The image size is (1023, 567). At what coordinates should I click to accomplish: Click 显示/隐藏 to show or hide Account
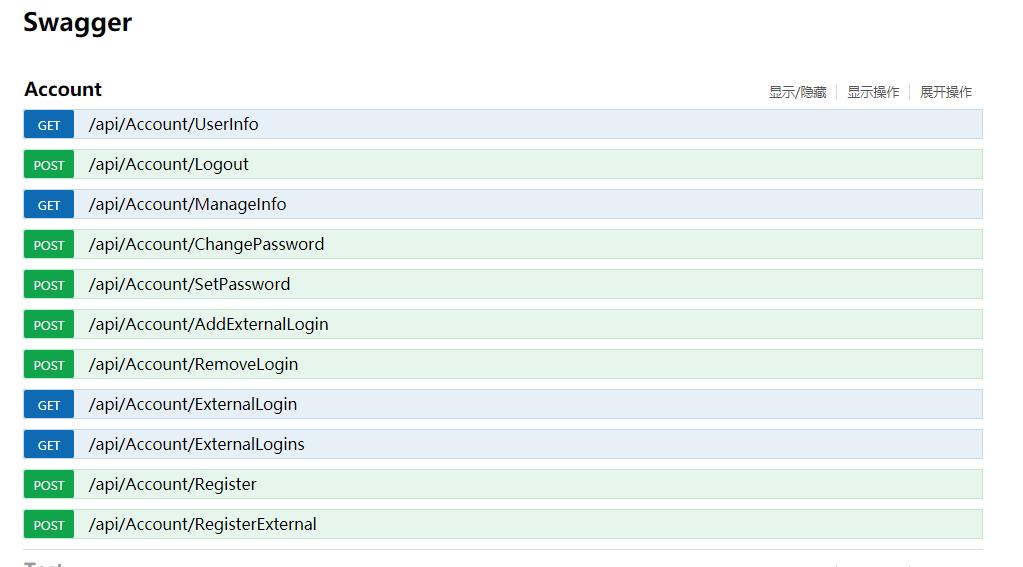pos(797,92)
